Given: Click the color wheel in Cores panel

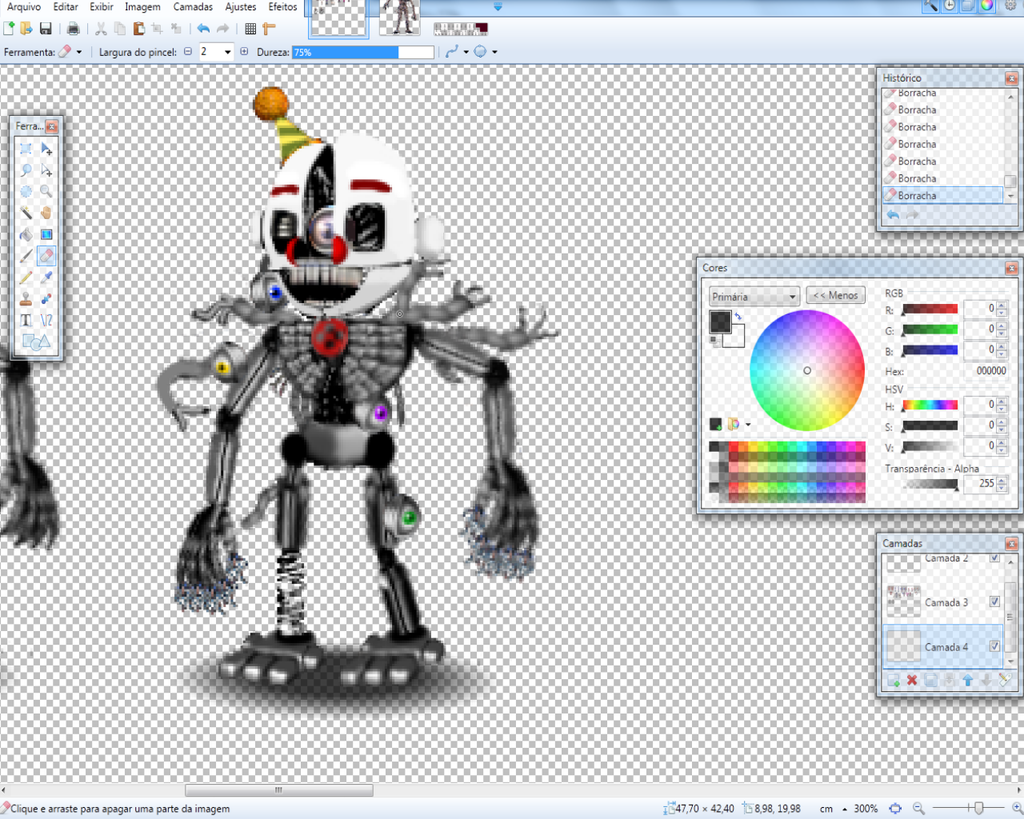Looking at the screenshot, I should tap(807, 370).
